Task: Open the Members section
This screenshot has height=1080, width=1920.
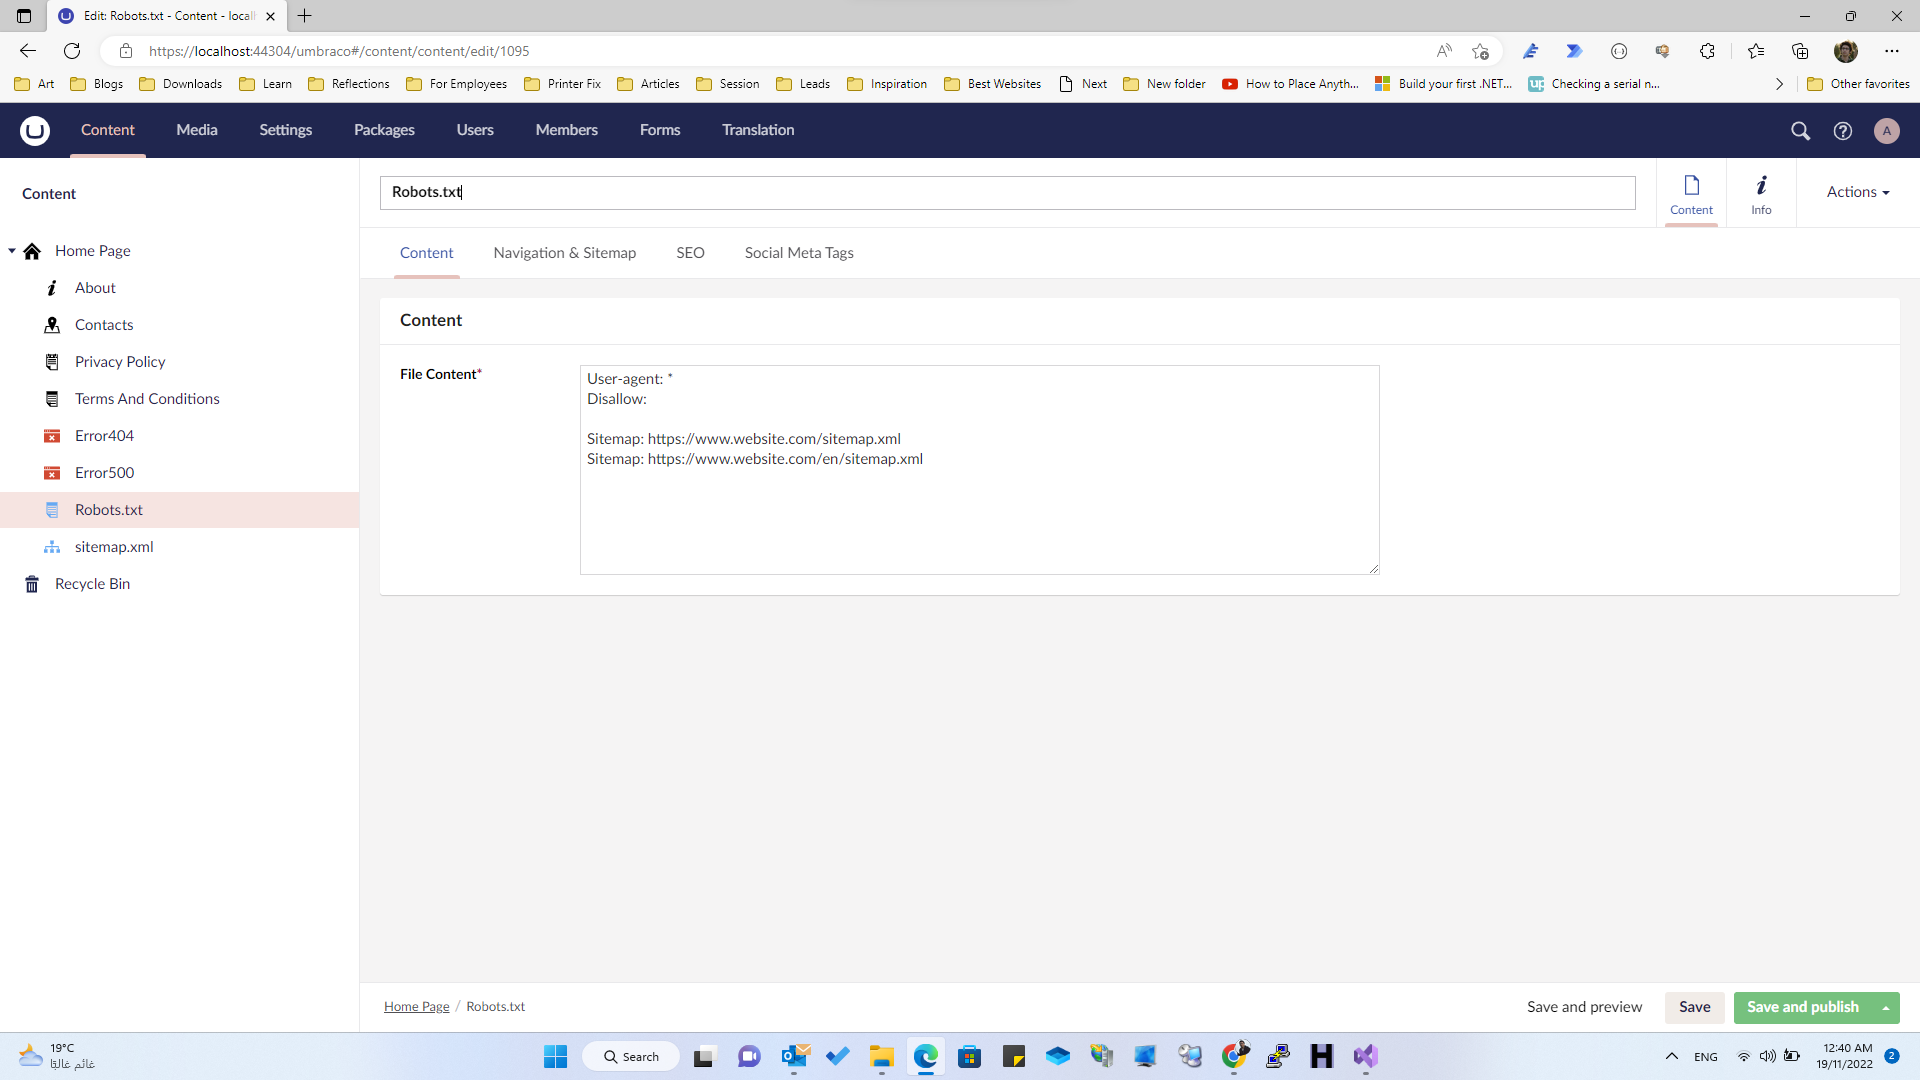Action: pos(567,130)
